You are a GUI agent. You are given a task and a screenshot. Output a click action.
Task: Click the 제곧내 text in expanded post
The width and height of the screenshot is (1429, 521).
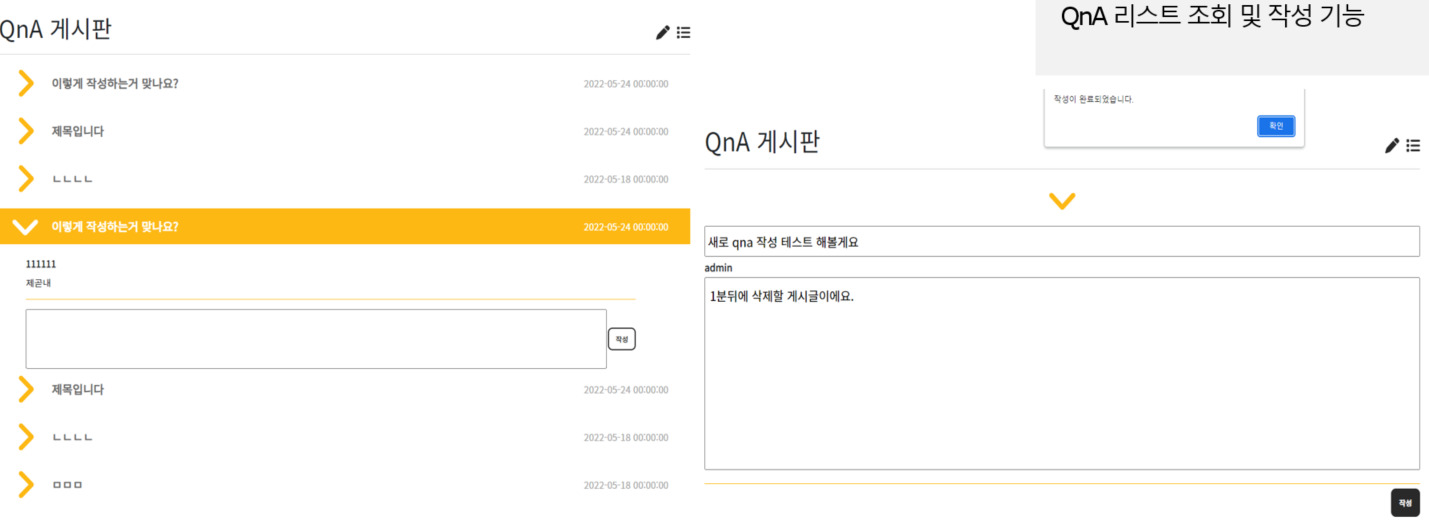38,283
